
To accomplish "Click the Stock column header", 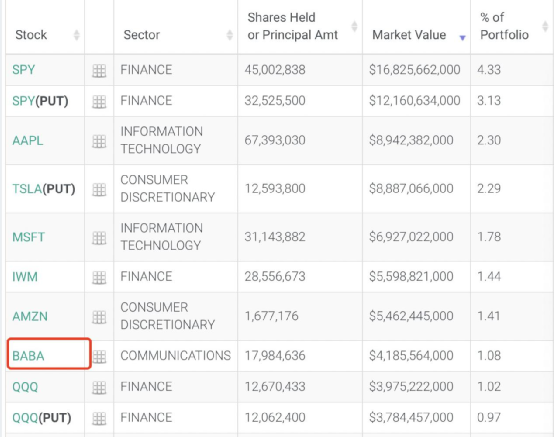I will click(31, 35).
